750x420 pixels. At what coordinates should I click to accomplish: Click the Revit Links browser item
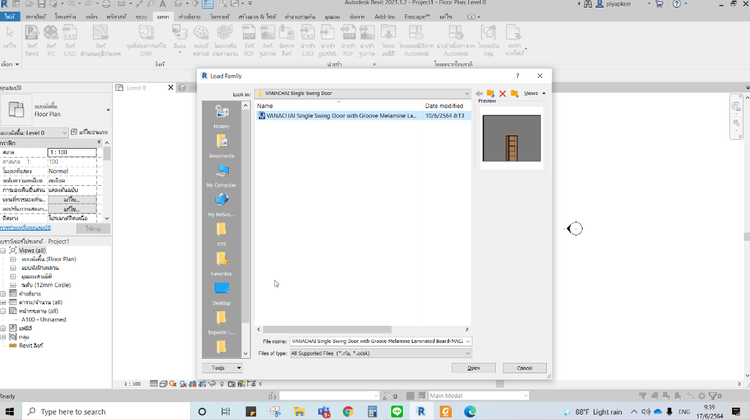click(31, 345)
